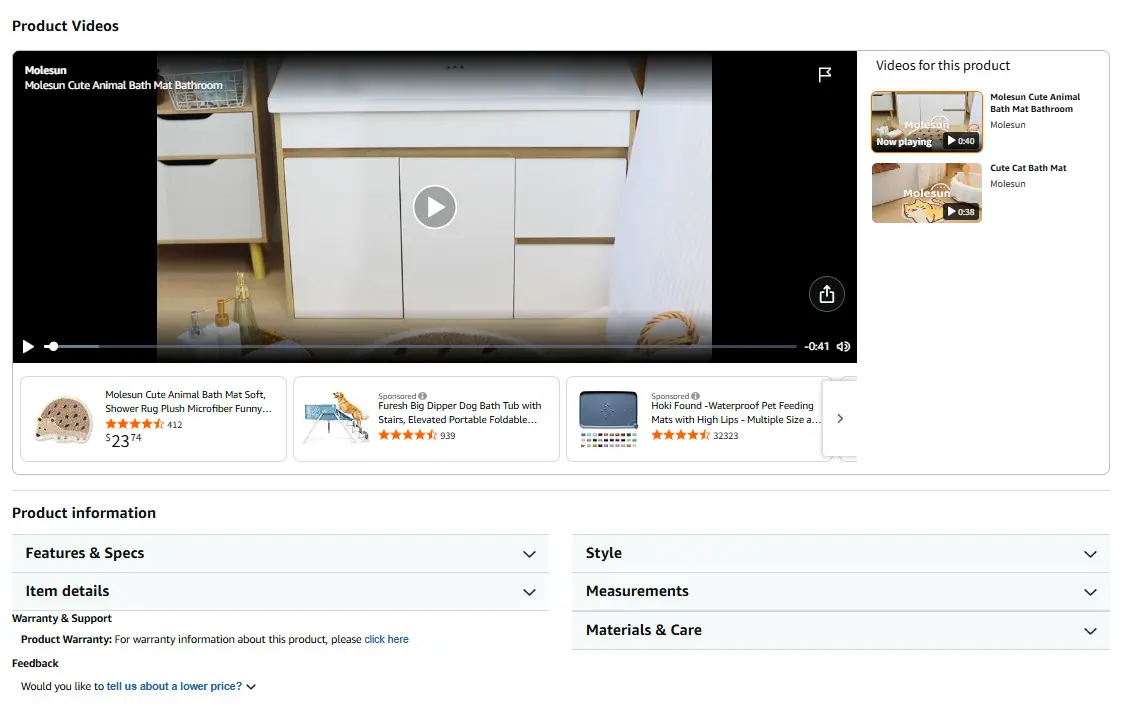This screenshot has width=1125, height=712.
Task: Click the video progress slider handle
Action: (53, 347)
